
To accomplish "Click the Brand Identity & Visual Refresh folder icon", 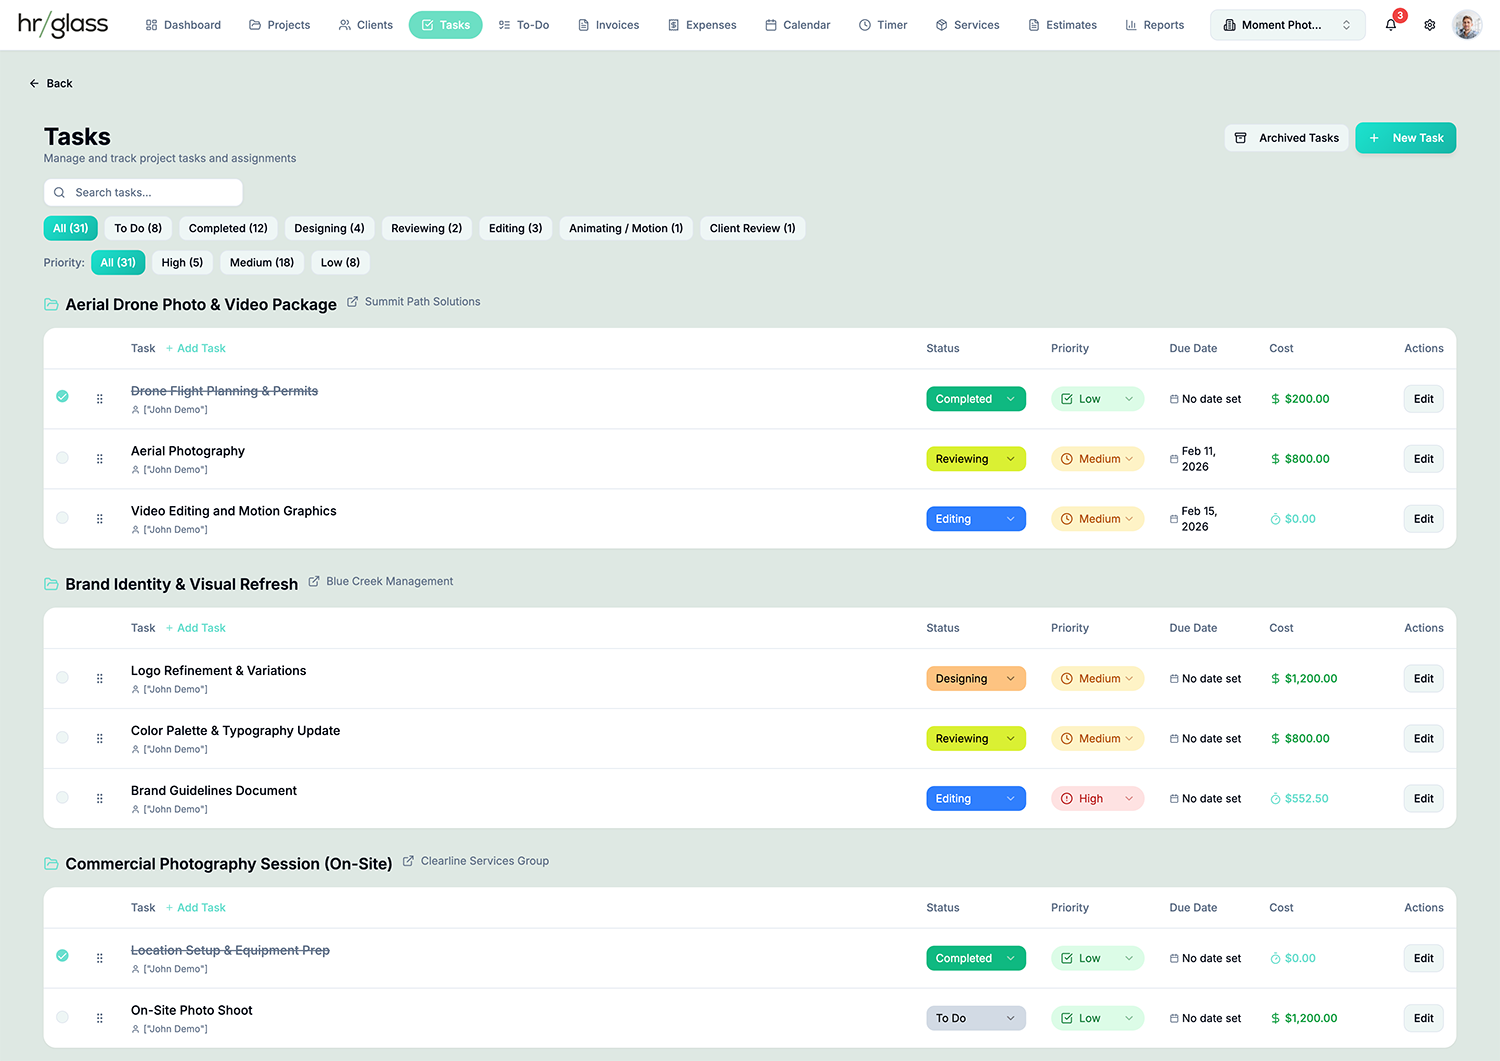I will point(51,584).
